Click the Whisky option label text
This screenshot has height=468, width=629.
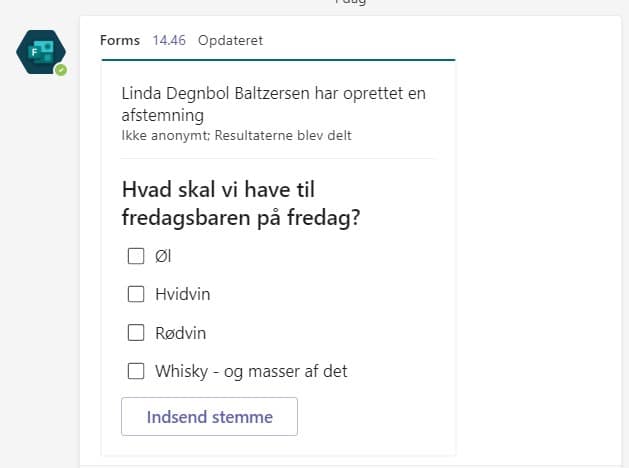[251, 371]
